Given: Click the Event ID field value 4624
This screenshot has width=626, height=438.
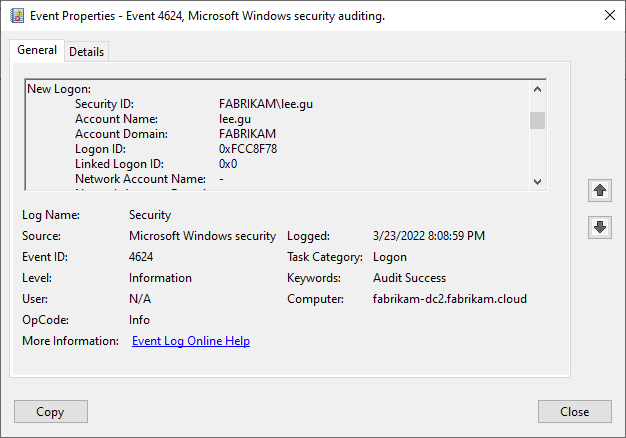Looking at the screenshot, I should pos(141,257).
